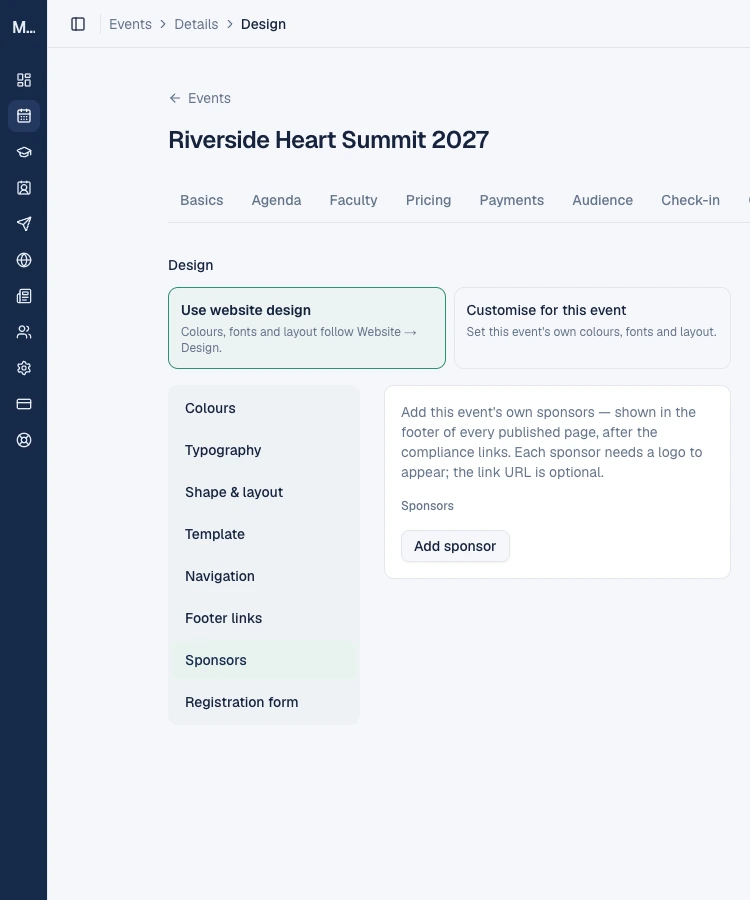Open the Colours design section
Screen dimensions: 750x900
(x=264, y=408)
